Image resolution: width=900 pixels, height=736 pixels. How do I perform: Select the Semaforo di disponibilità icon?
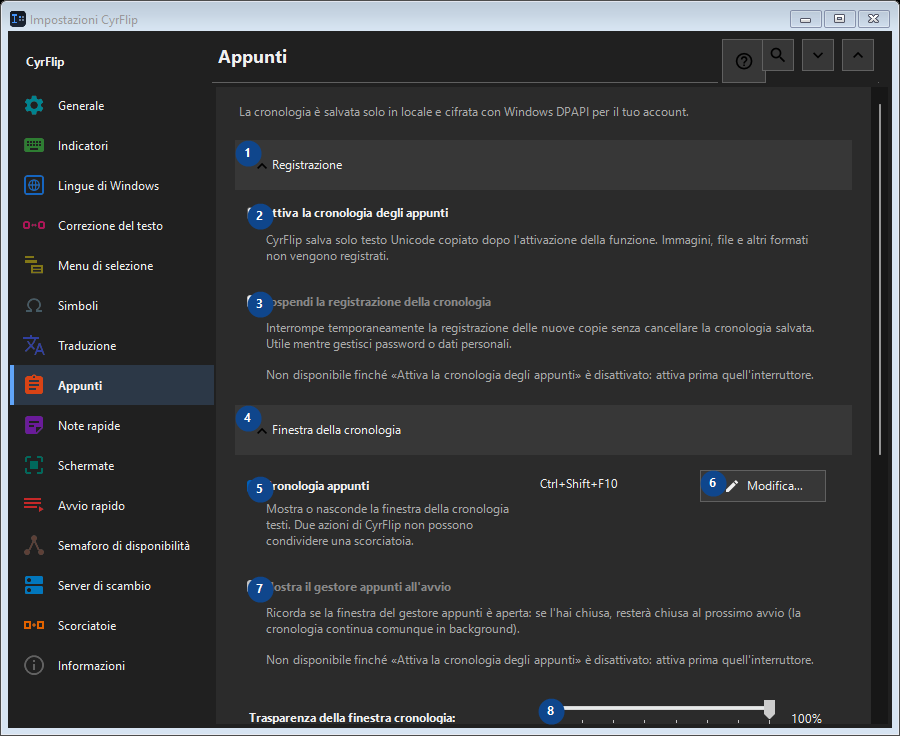(x=34, y=545)
